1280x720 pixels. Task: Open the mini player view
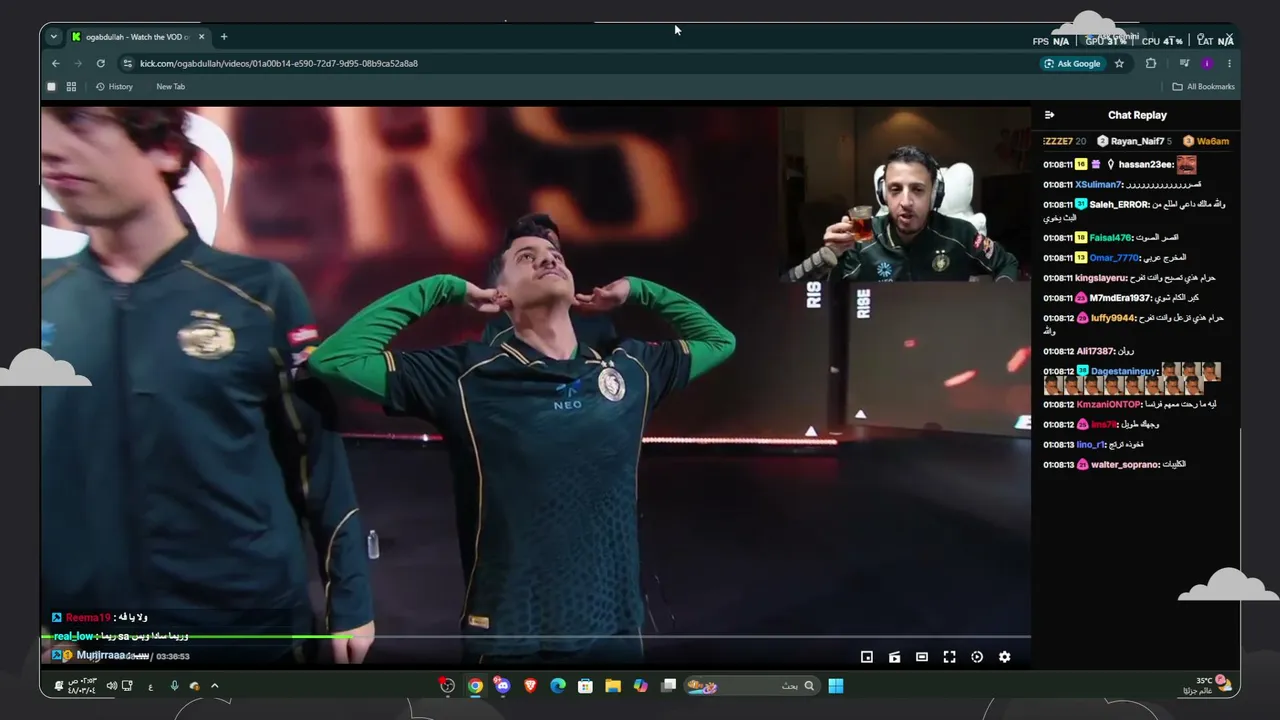point(867,657)
